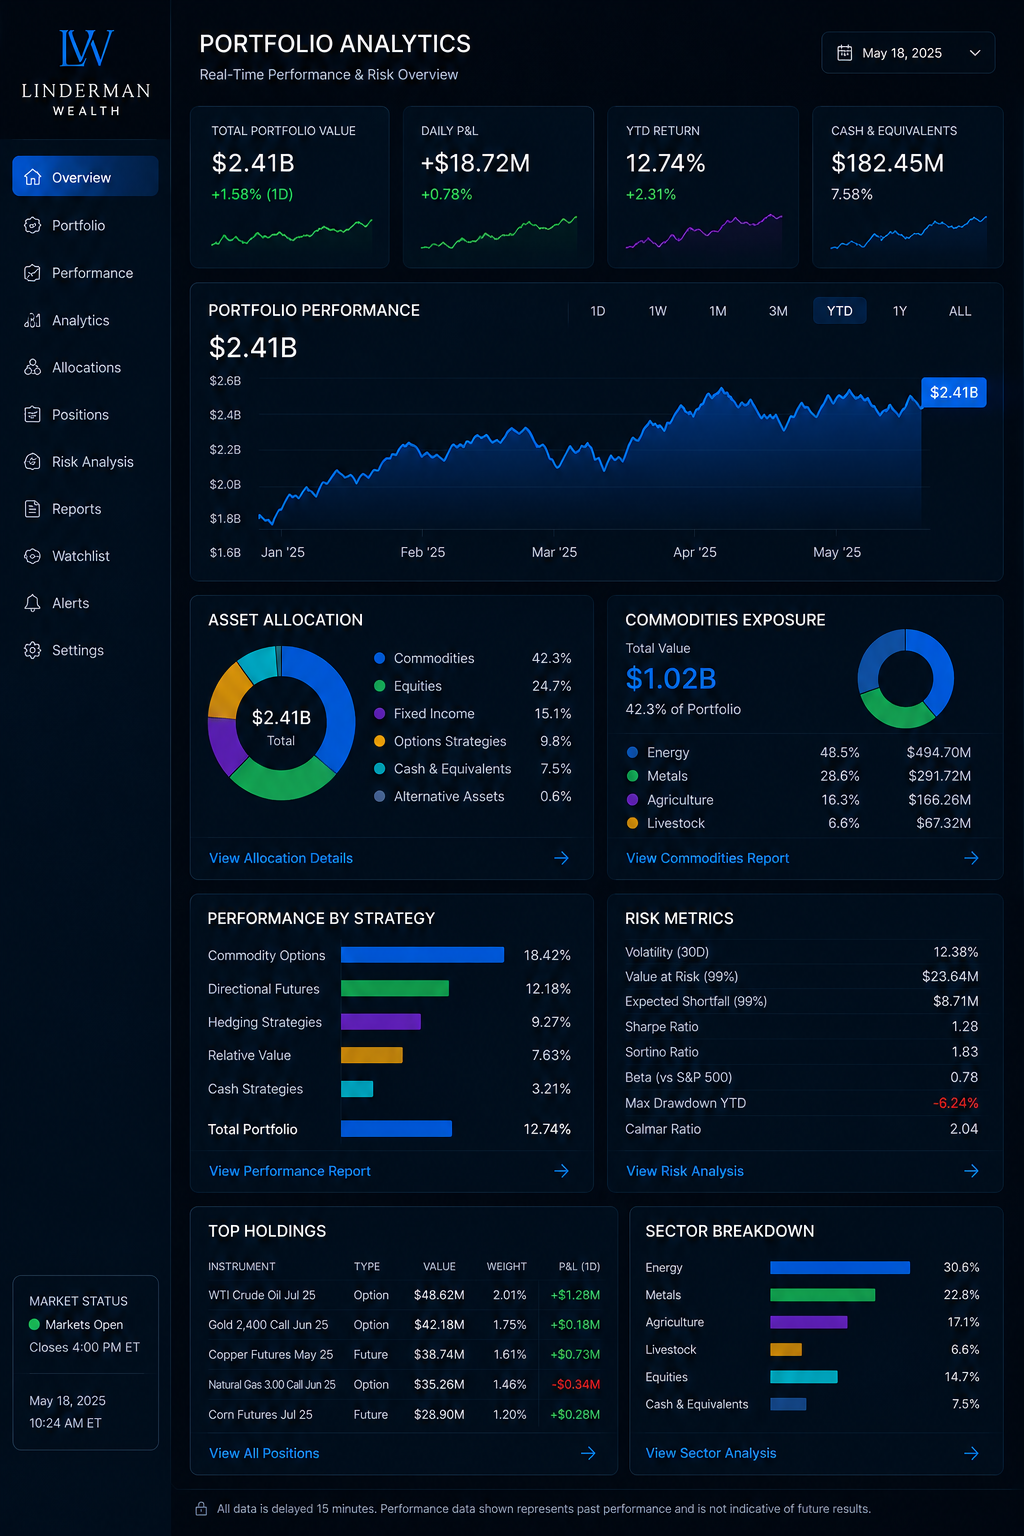Open View Performance Report link
The width and height of the screenshot is (1024, 1536).
click(x=290, y=1171)
